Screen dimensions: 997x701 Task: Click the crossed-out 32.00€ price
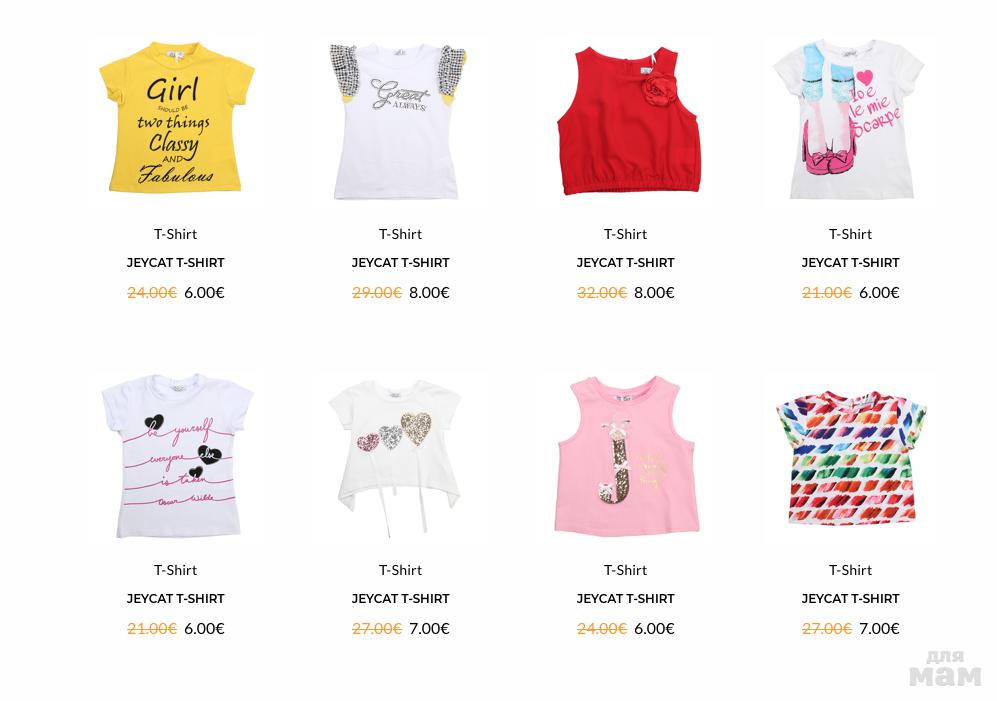602,293
